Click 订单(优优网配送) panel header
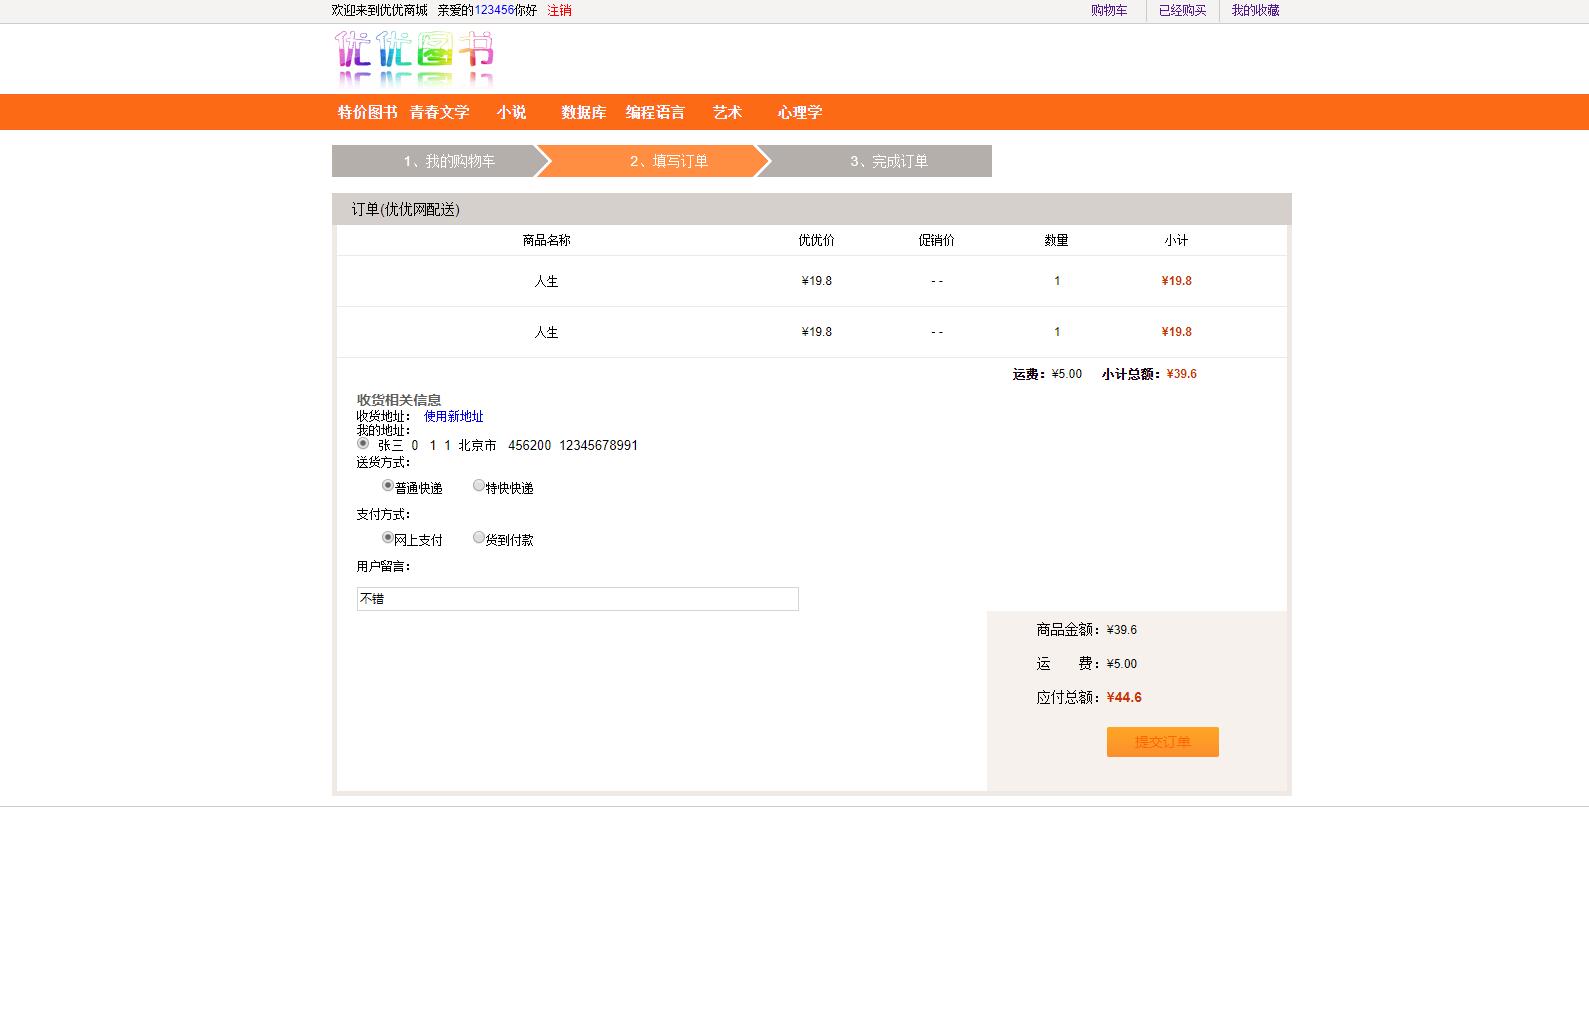The width and height of the screenshot is (1589, 1026). (x=811, y=209)
